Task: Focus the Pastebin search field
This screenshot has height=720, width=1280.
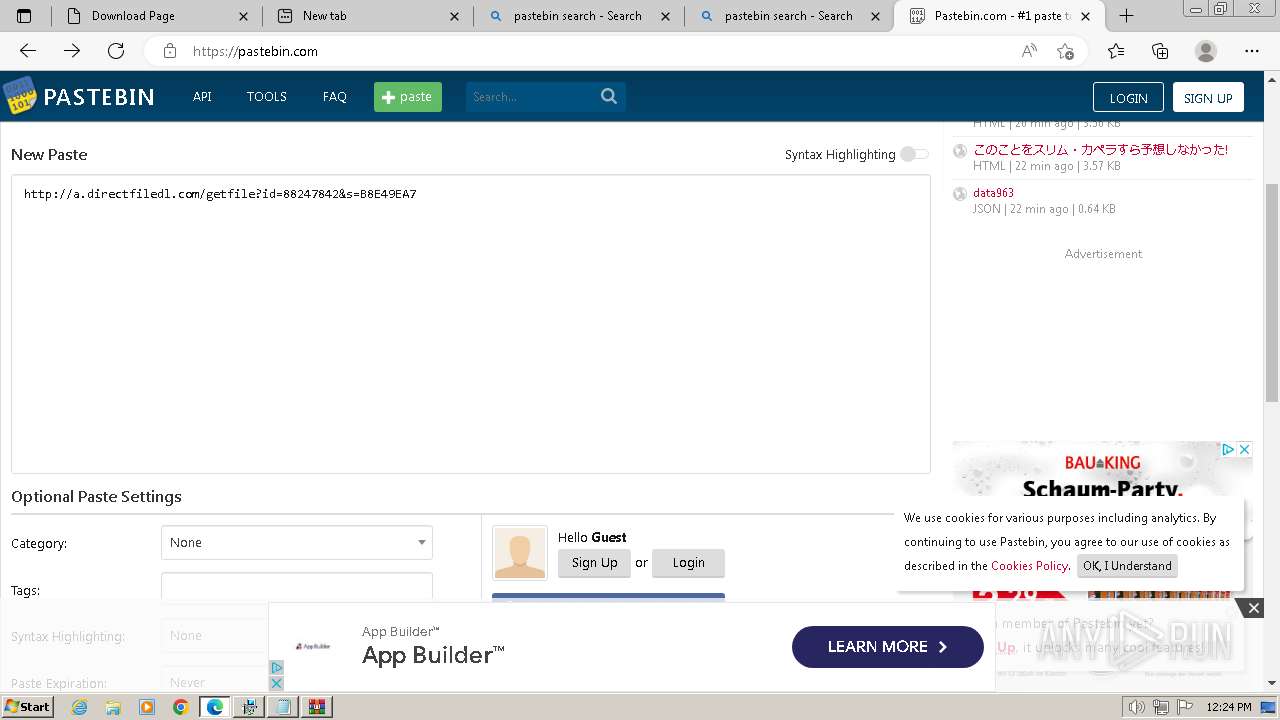Action: (532, 97)
